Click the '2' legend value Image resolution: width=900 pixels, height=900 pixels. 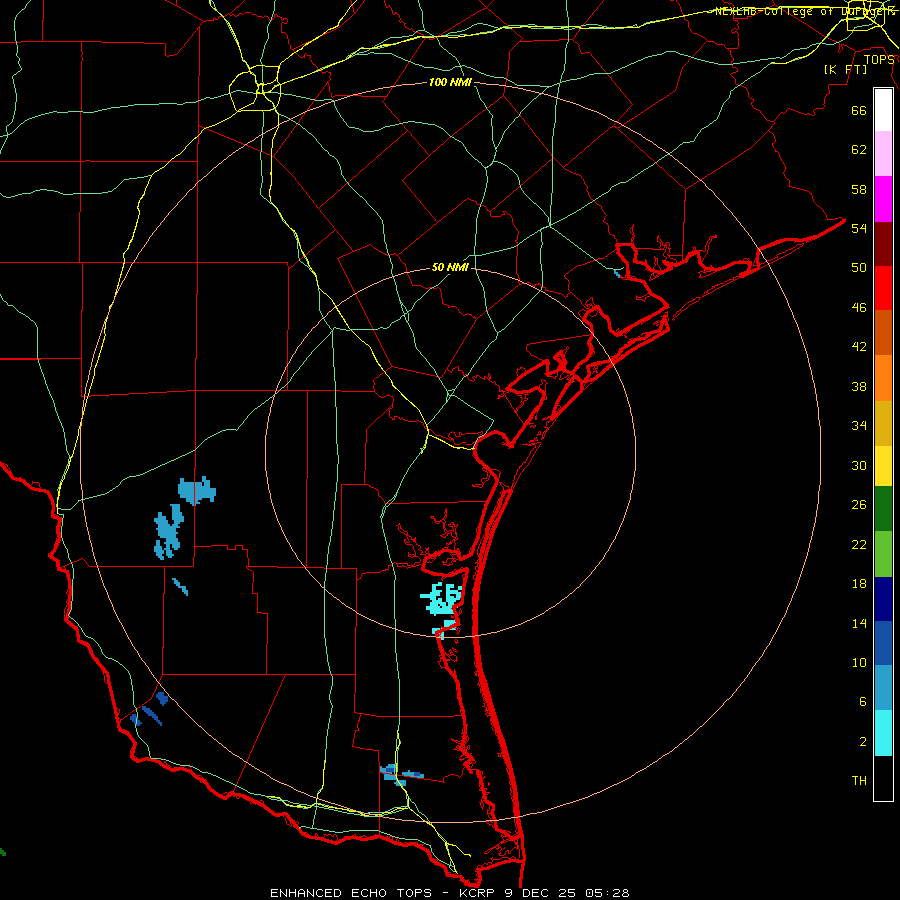tap(863, 742)
